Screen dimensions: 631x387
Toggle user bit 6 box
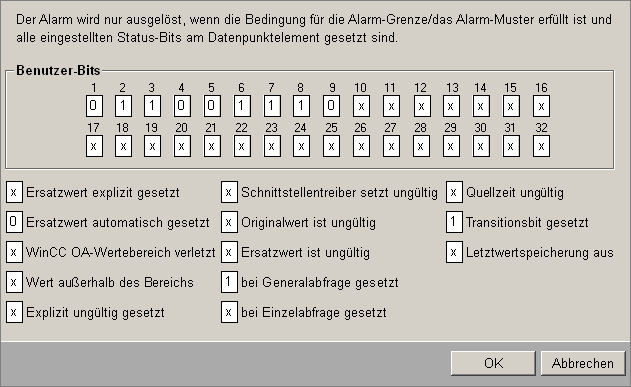[x=242, y=106]
